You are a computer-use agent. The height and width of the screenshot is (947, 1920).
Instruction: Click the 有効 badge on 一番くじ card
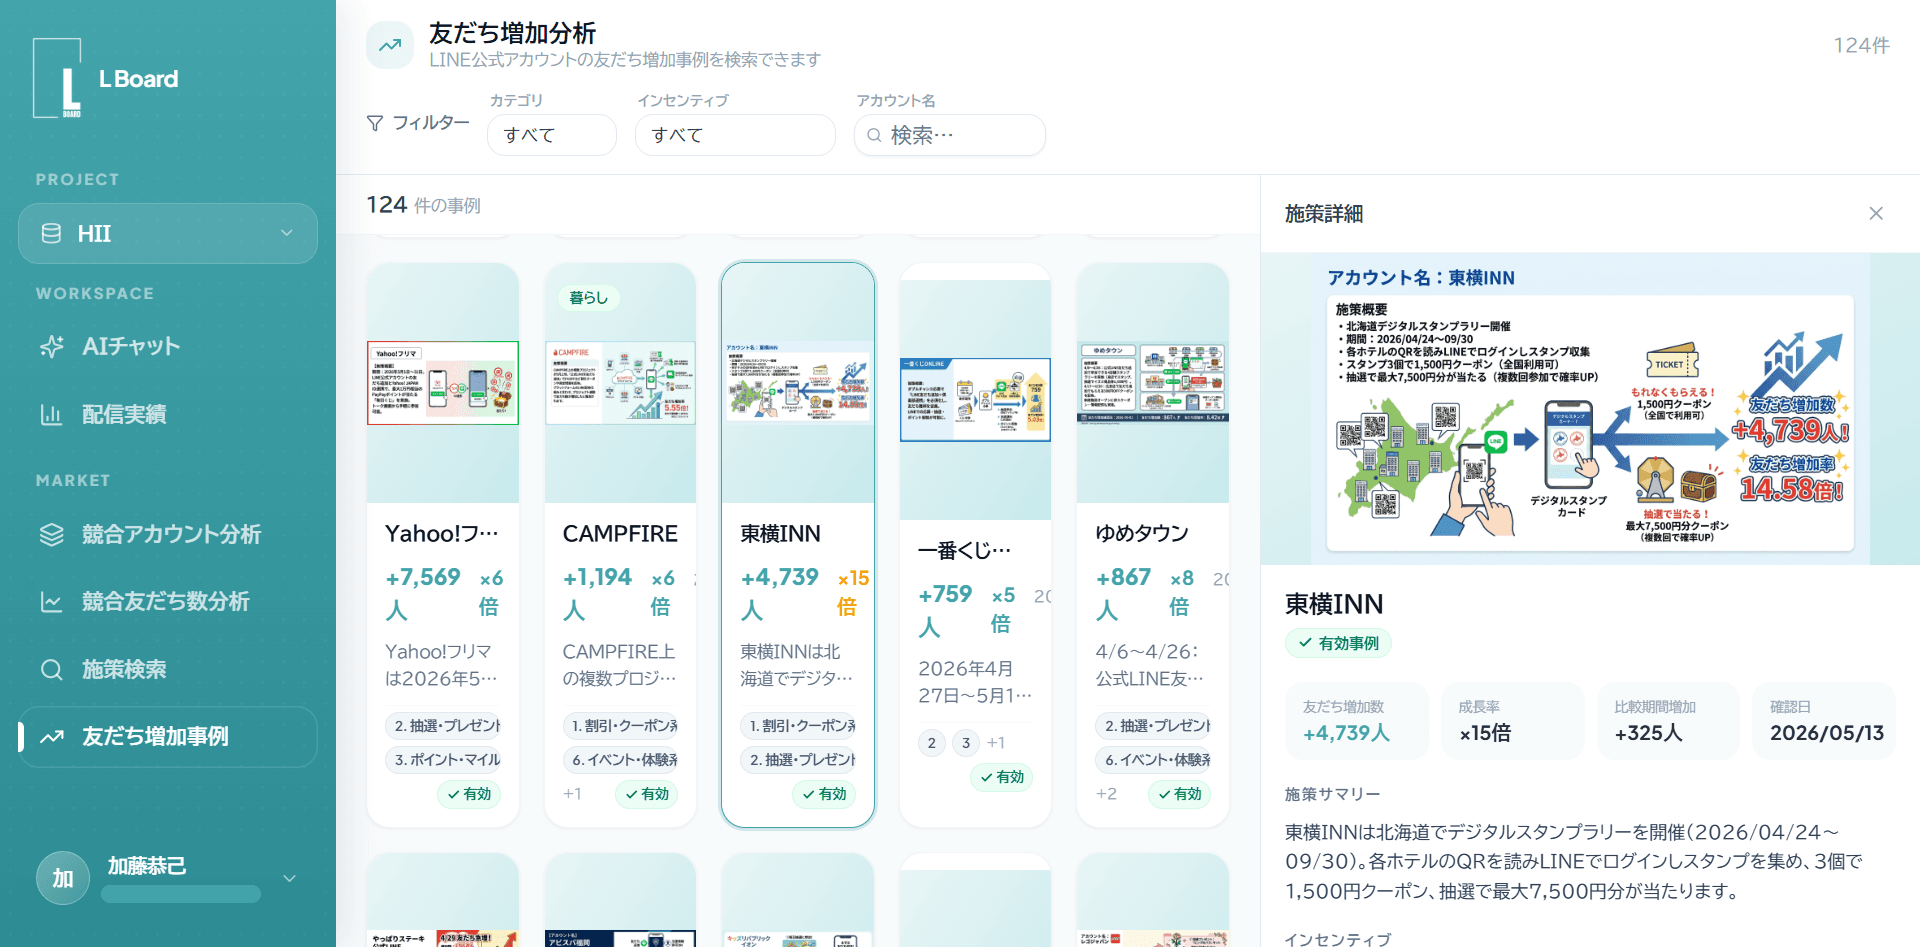[1002, 777]
